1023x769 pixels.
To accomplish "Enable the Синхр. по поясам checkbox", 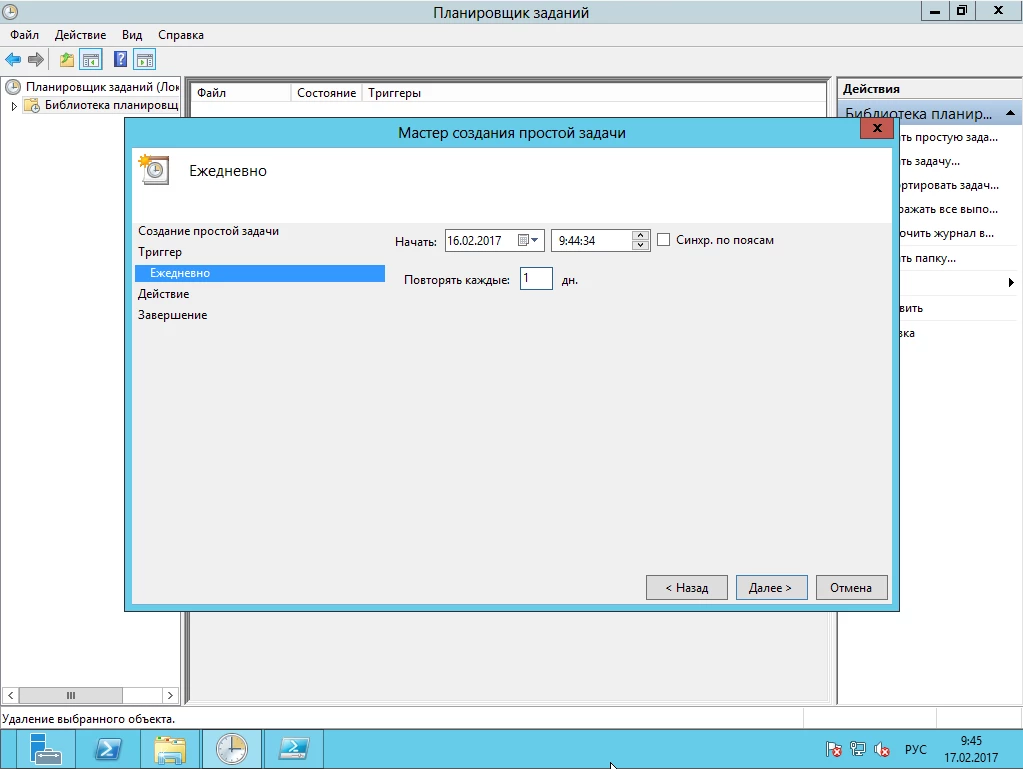I will pyautogui.click(x=663, y=240).
